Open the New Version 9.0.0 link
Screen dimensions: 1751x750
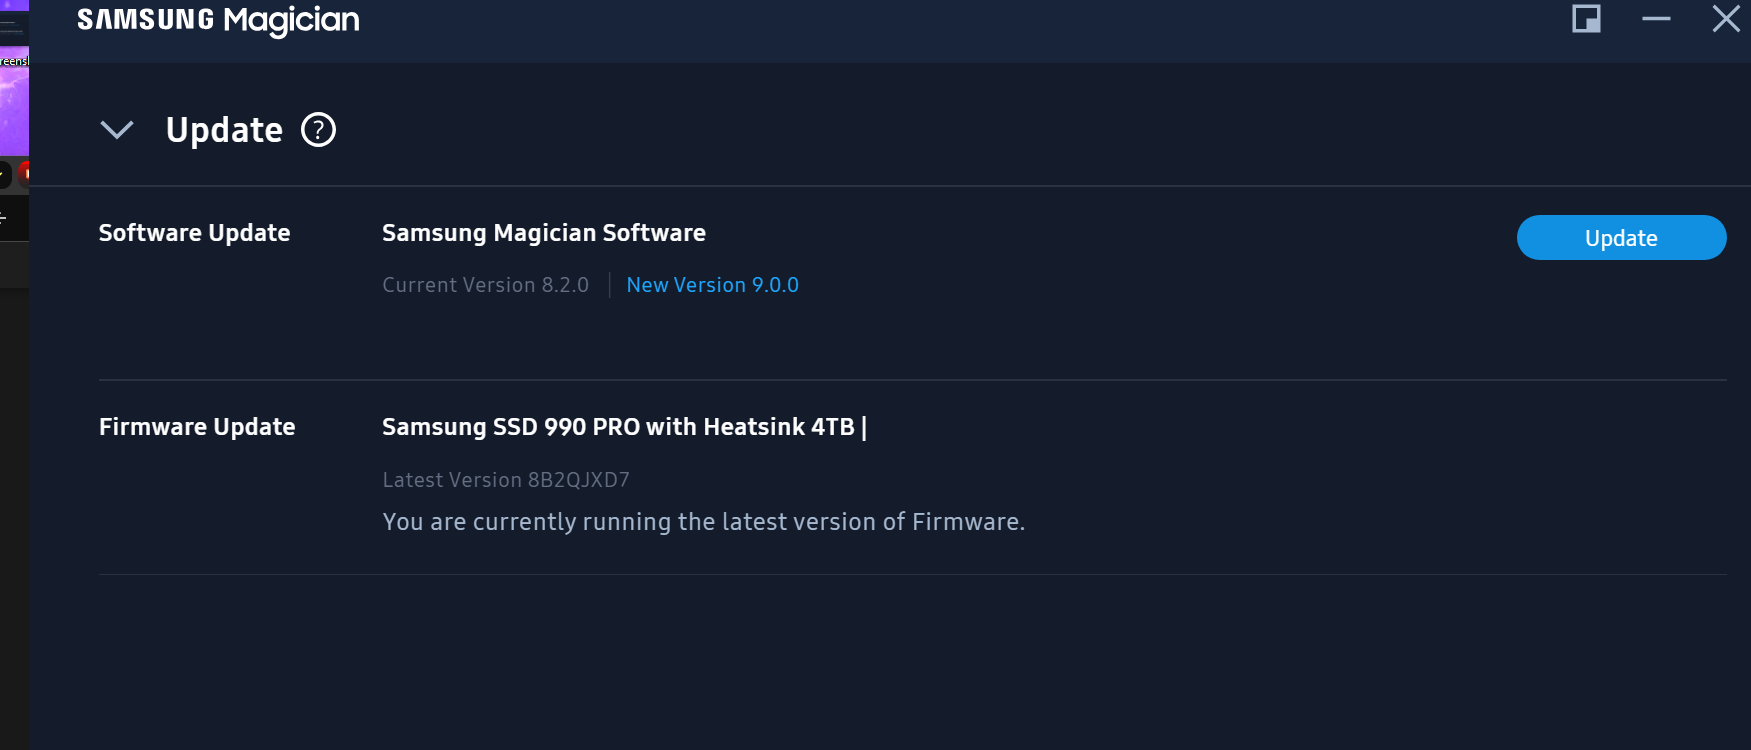712,285
